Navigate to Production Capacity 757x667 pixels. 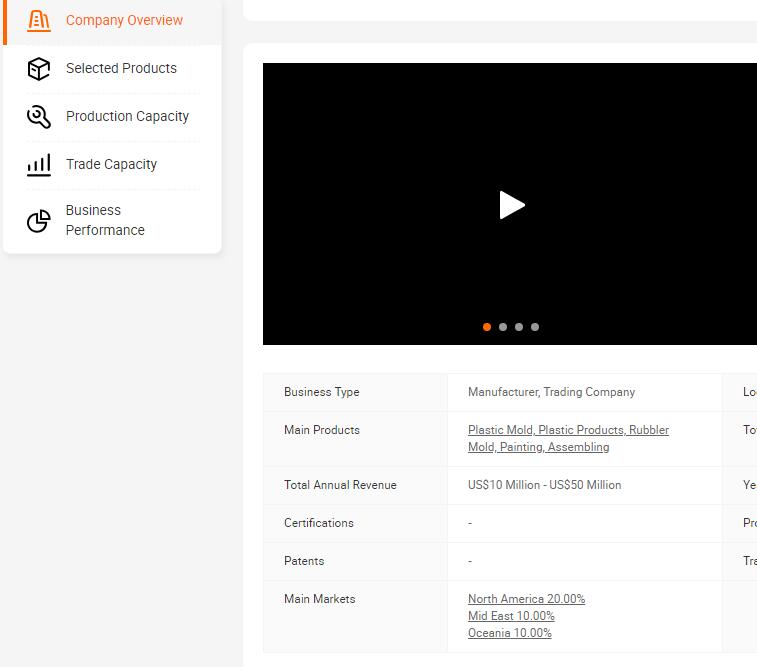coord(127,116)
